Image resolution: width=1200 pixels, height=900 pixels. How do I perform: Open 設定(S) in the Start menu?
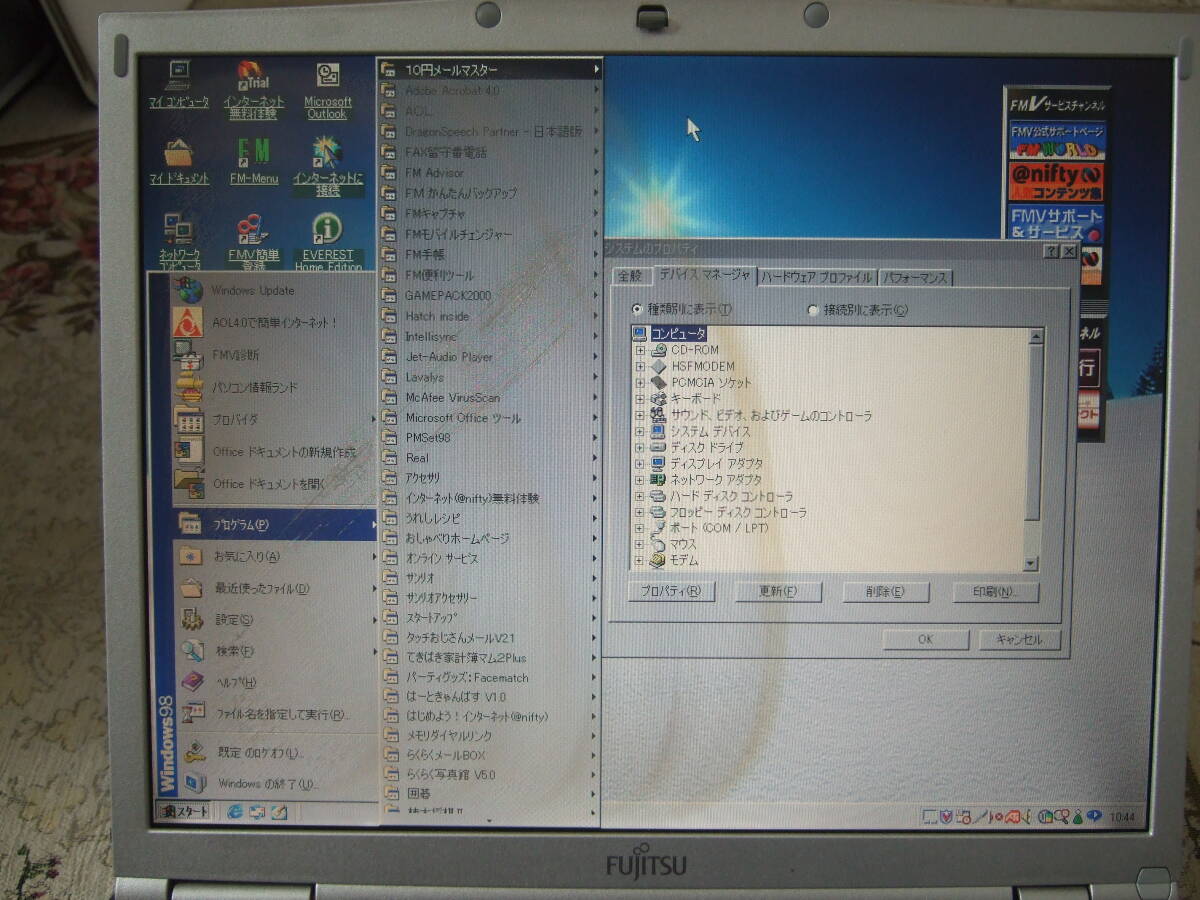pyautogui.click(x=275, y=620)
